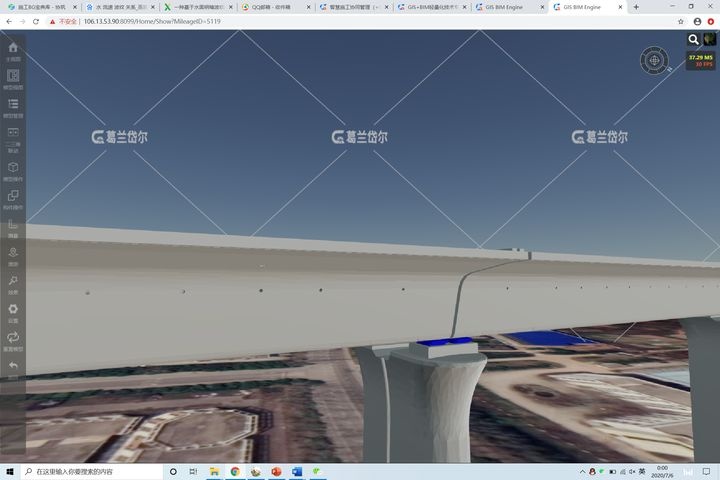Click the navigation compass widget
The width and height of the screenshot is (720, 480).
(654, 60)
